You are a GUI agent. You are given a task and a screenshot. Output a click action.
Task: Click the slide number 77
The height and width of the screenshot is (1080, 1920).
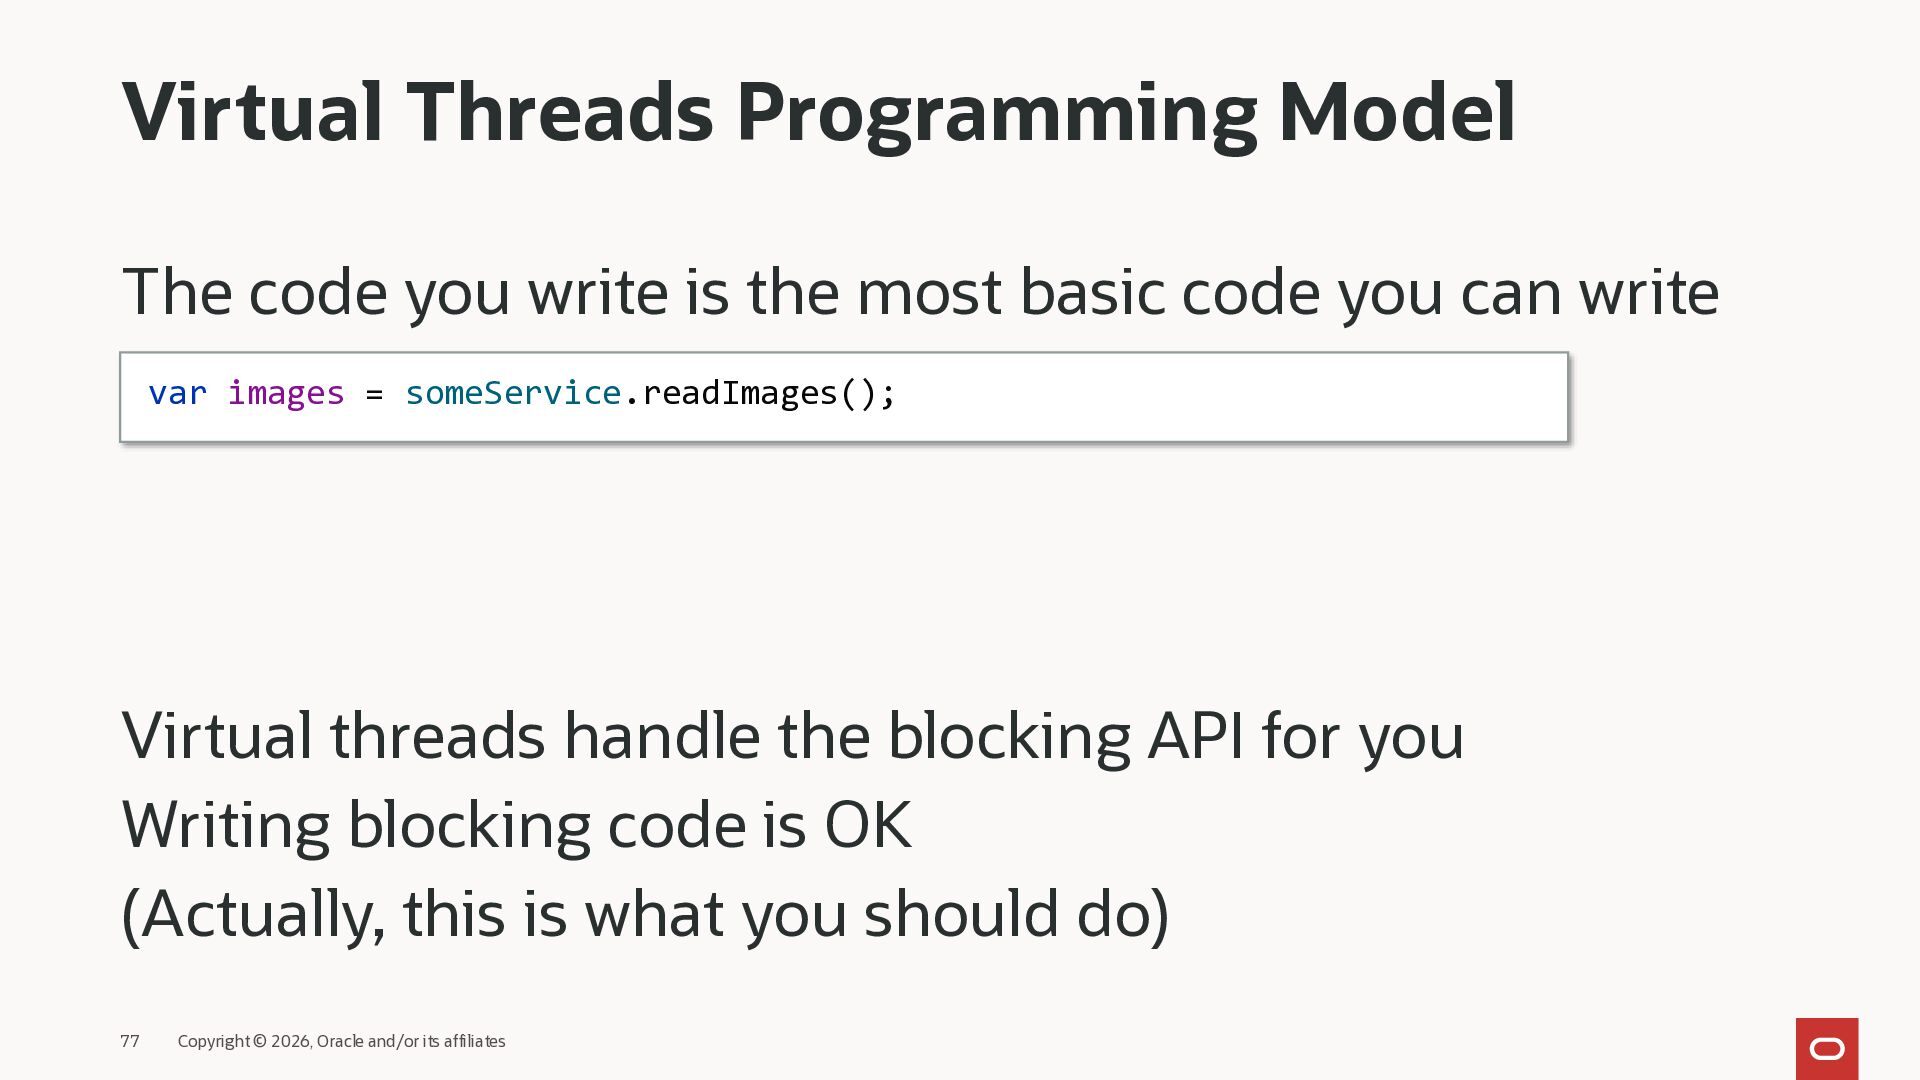tap(130, 1041)
